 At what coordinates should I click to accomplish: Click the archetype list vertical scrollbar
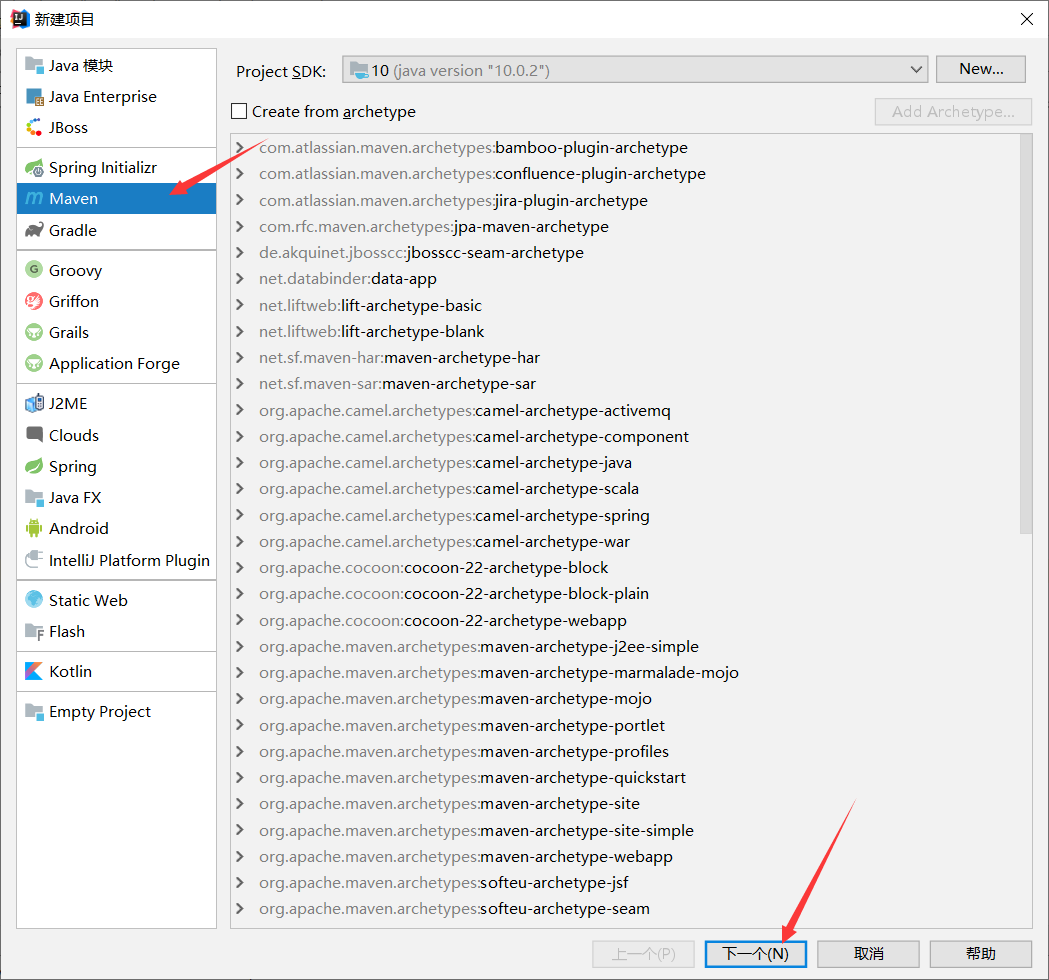[1026, 333]
